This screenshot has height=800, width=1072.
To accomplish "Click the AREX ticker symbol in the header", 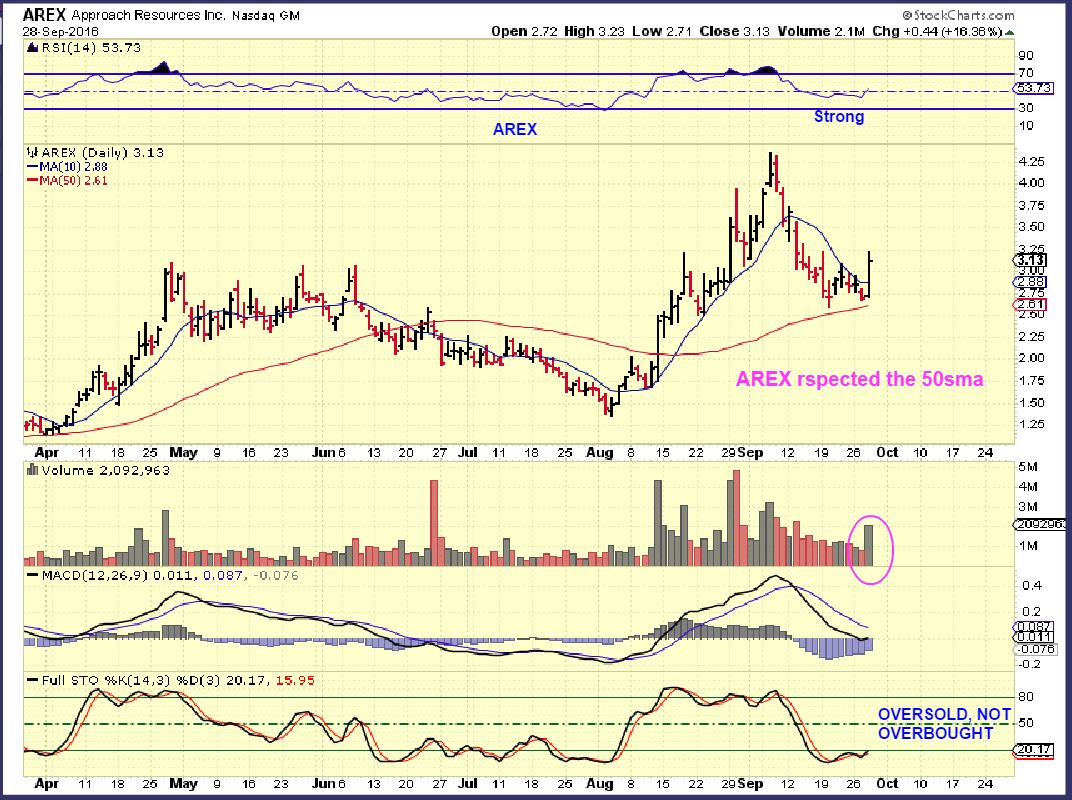I will coord(44,14).
